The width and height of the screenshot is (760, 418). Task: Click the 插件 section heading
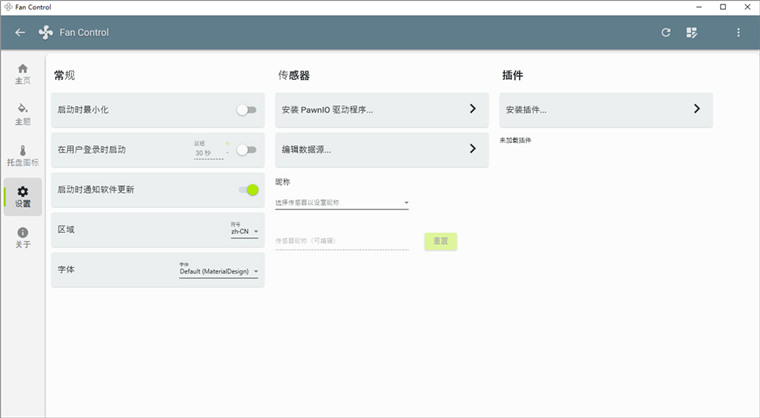512,75
